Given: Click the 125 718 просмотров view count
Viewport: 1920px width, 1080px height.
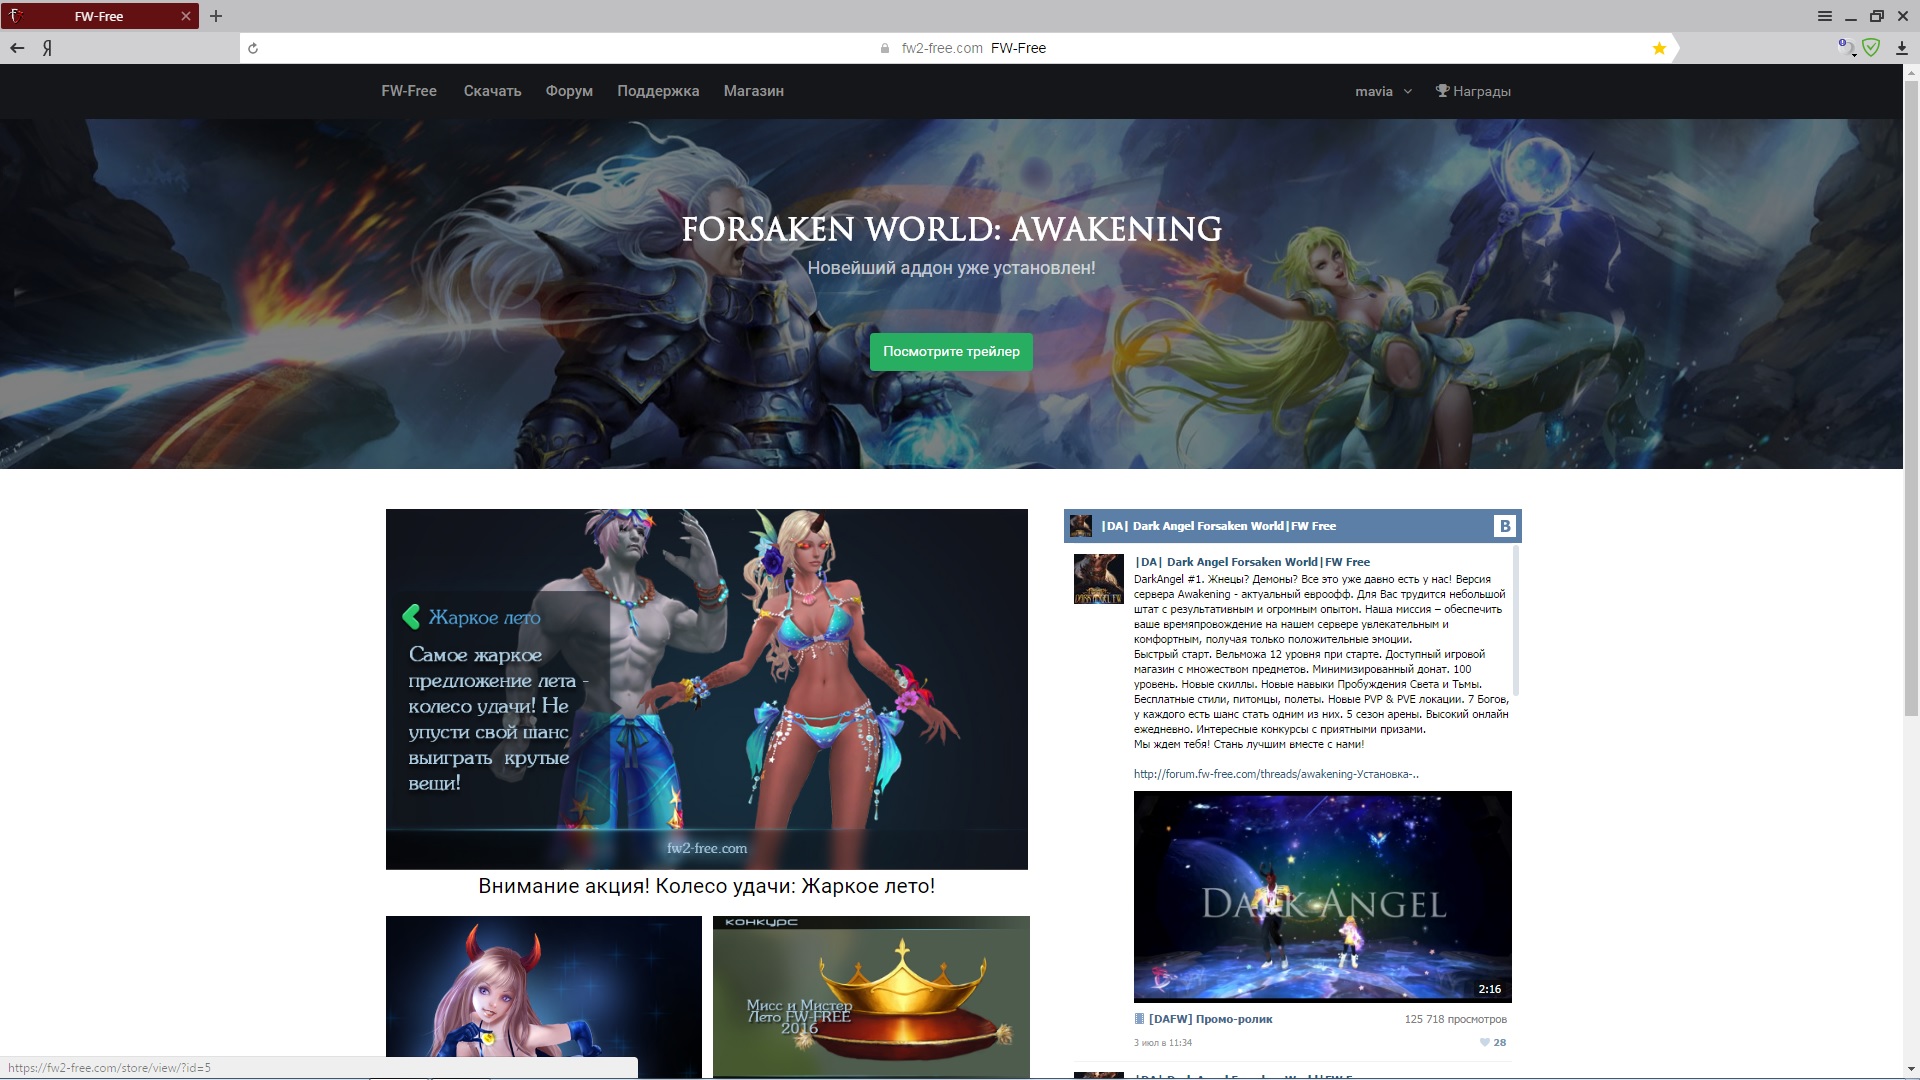Looking at the screenshot, I should (1455, 1019).
